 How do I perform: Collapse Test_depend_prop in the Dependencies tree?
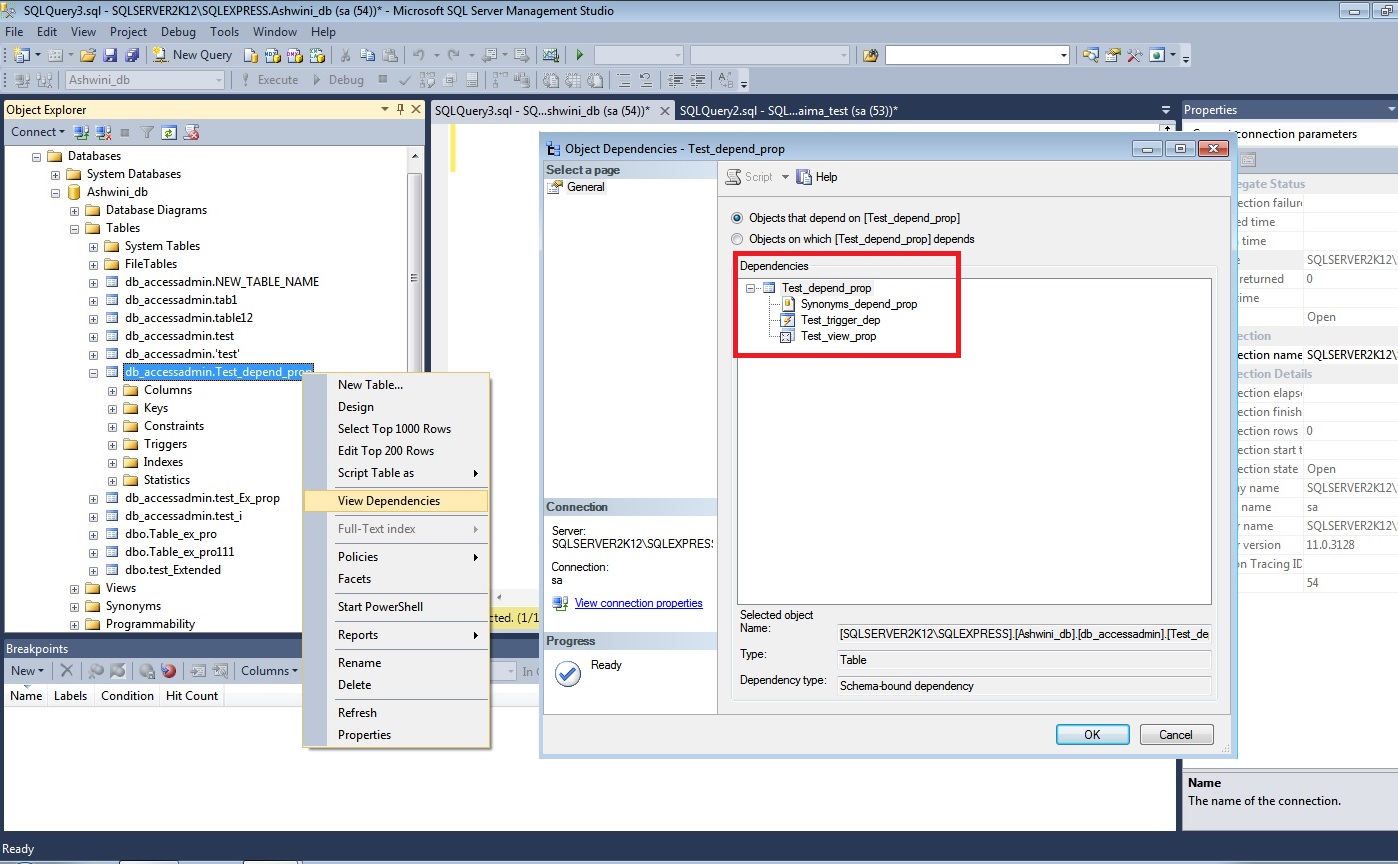click(751, 288)
